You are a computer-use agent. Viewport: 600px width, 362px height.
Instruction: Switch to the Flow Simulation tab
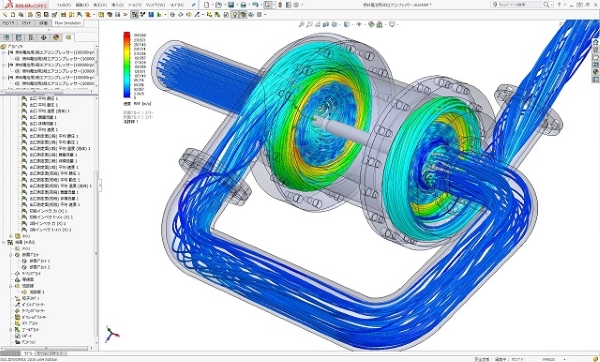[x=68, y=23]
